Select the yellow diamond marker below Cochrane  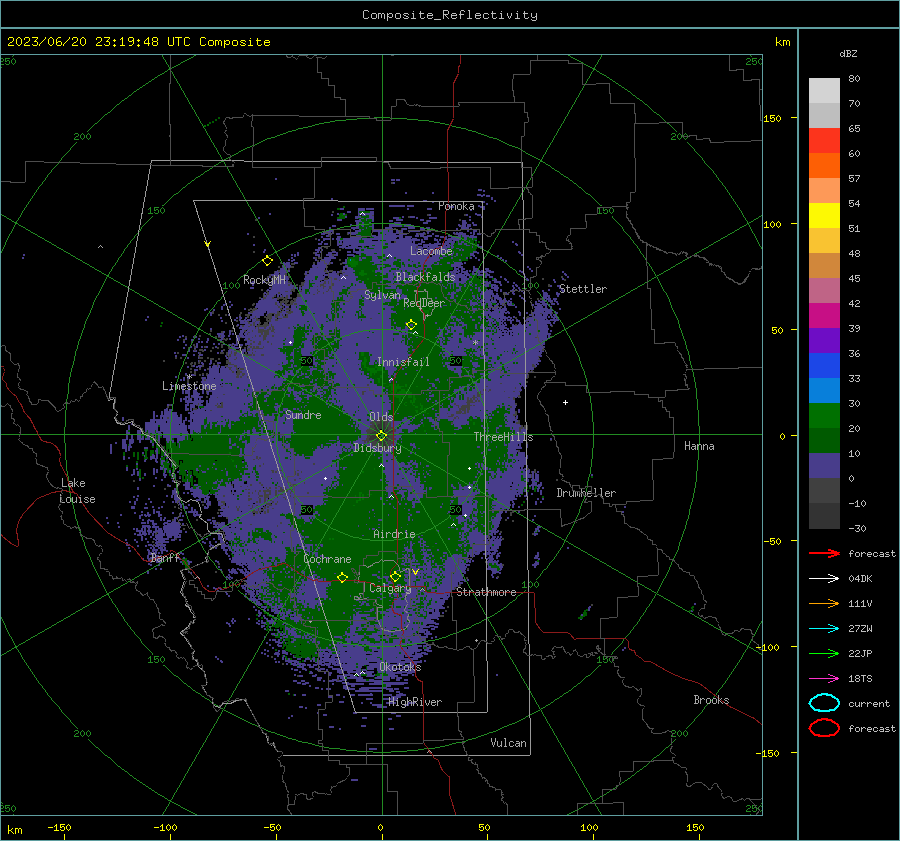(342, 577)
